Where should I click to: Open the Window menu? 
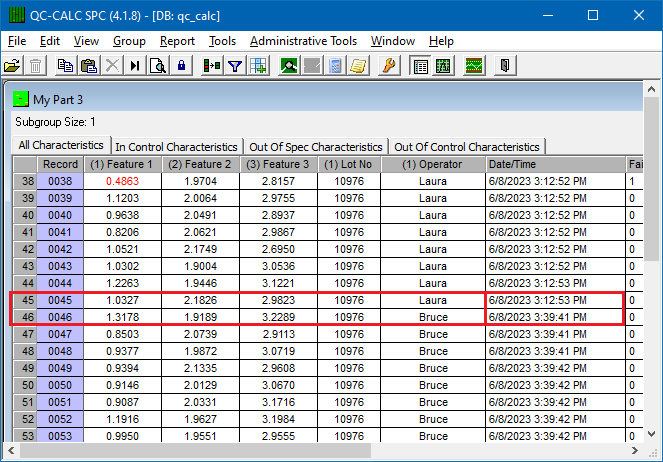point(392,41)
